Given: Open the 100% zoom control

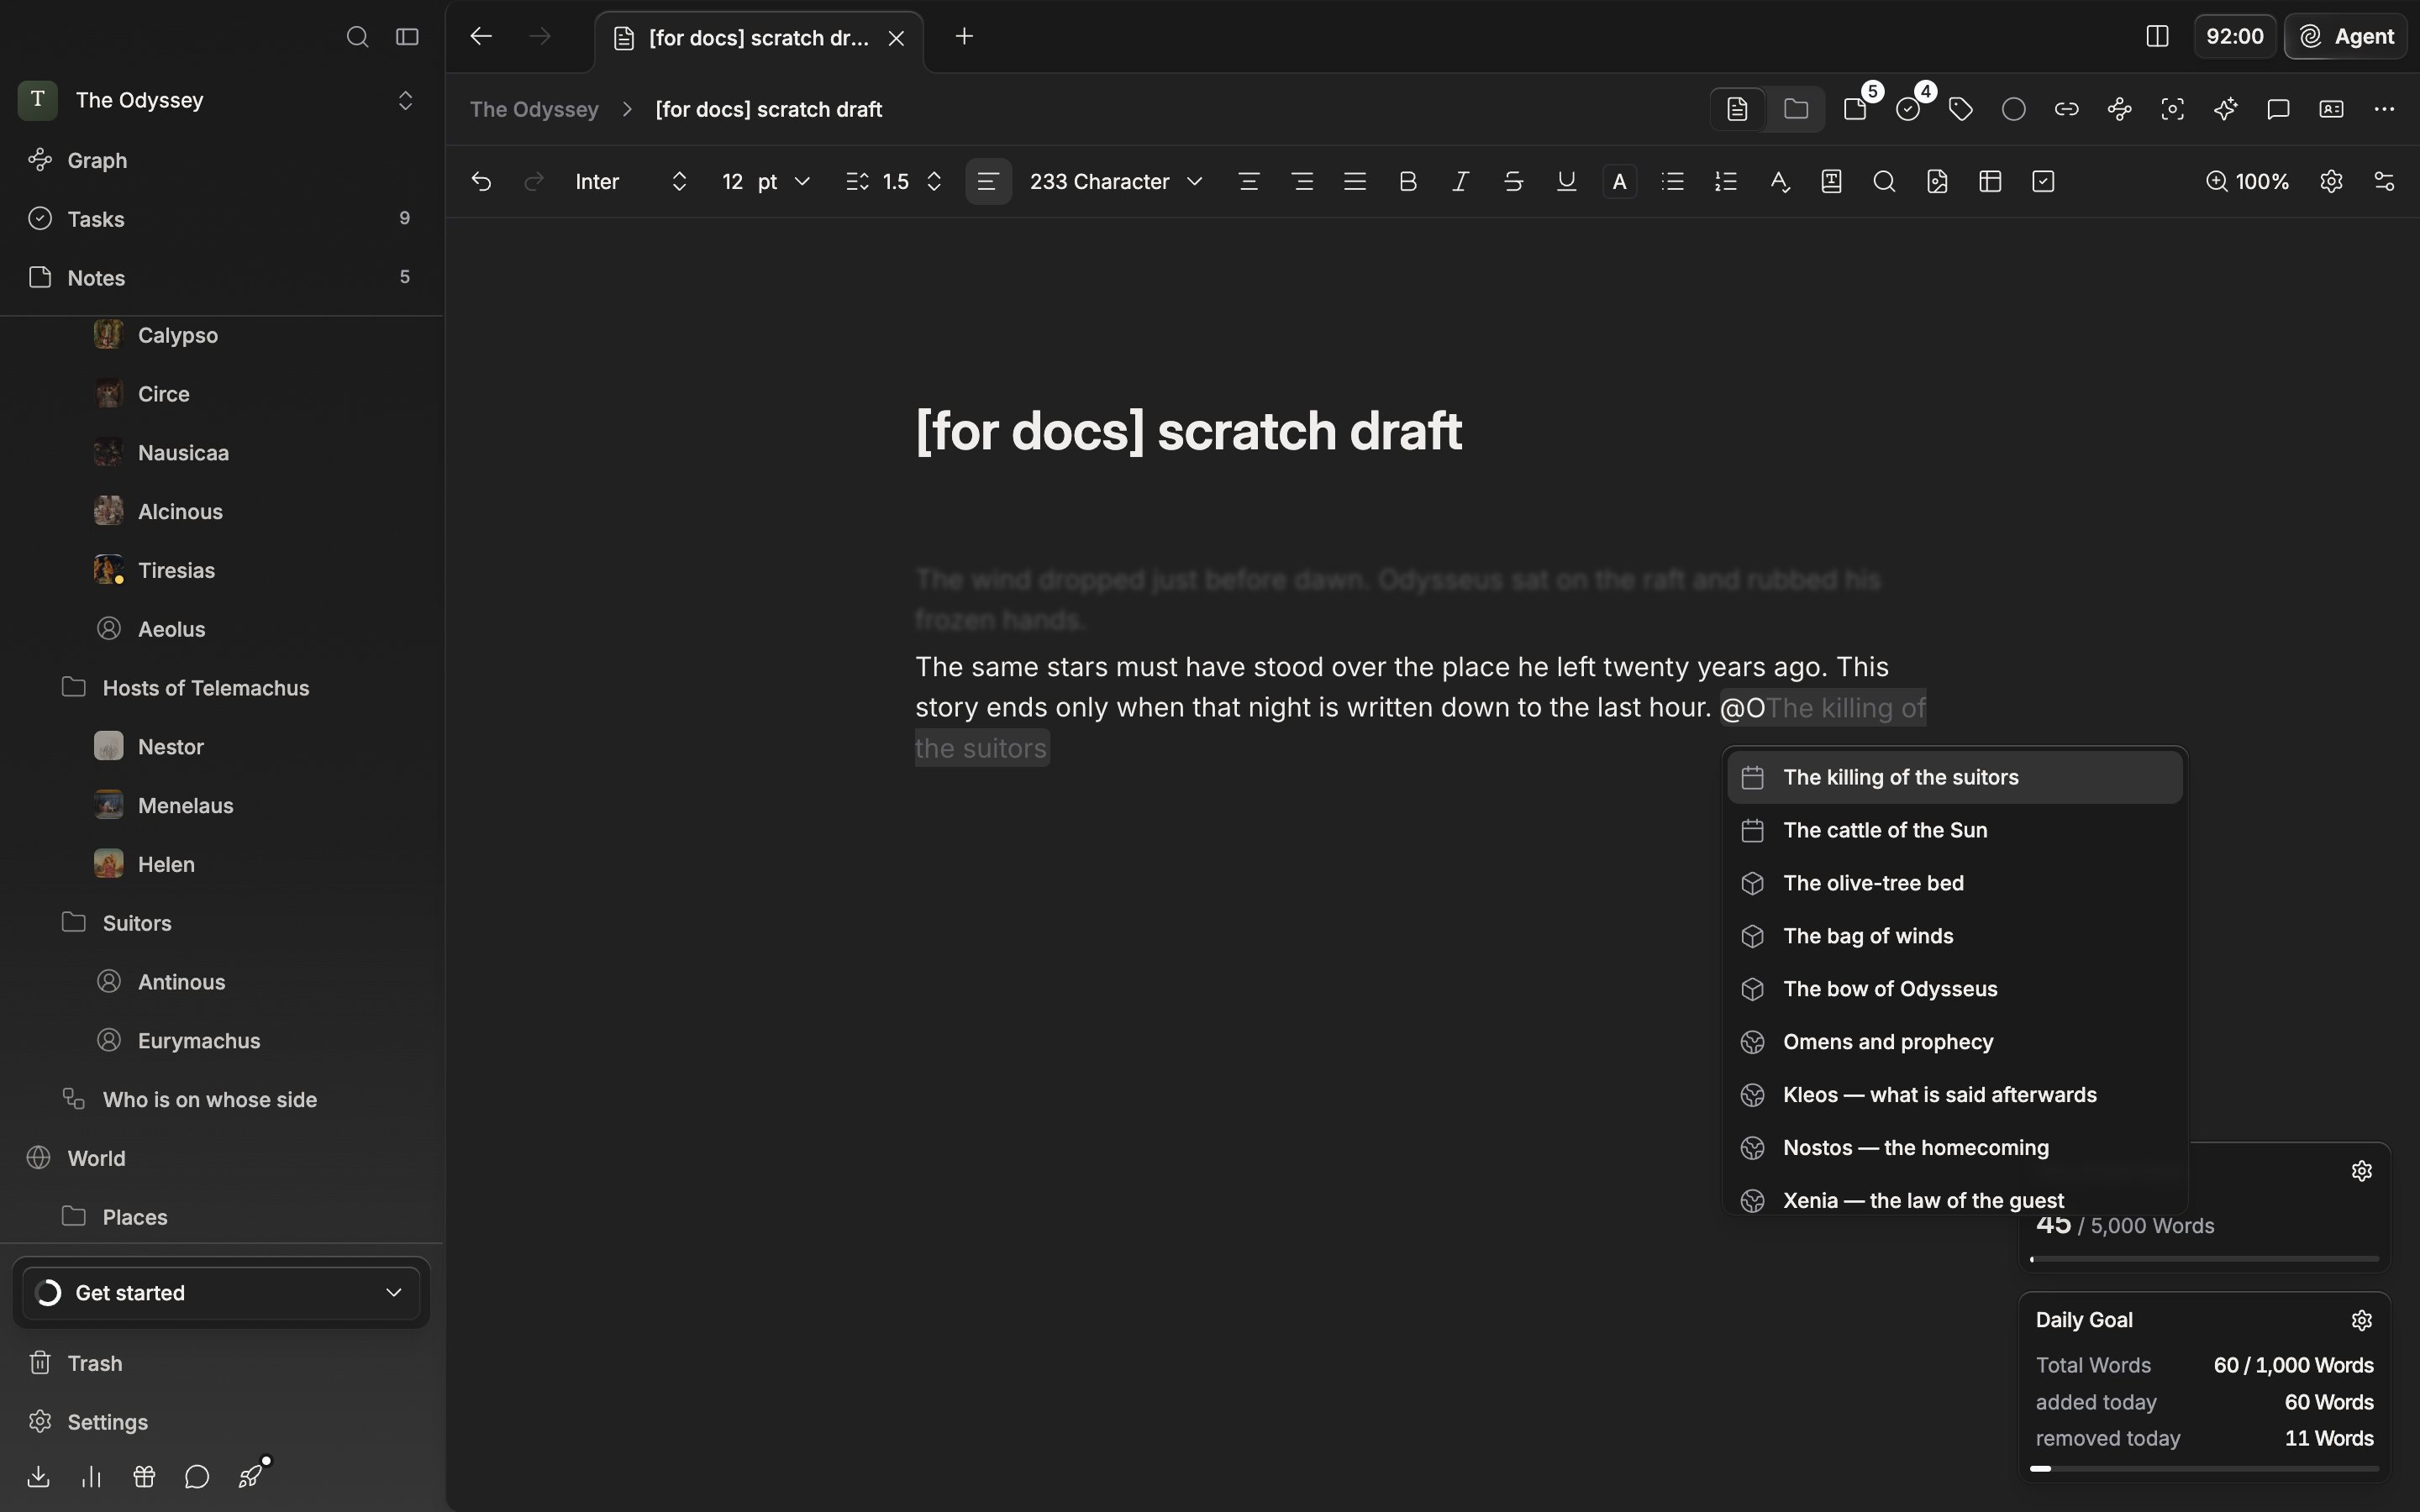Looking at the screenshot, I should [2247, 182].
